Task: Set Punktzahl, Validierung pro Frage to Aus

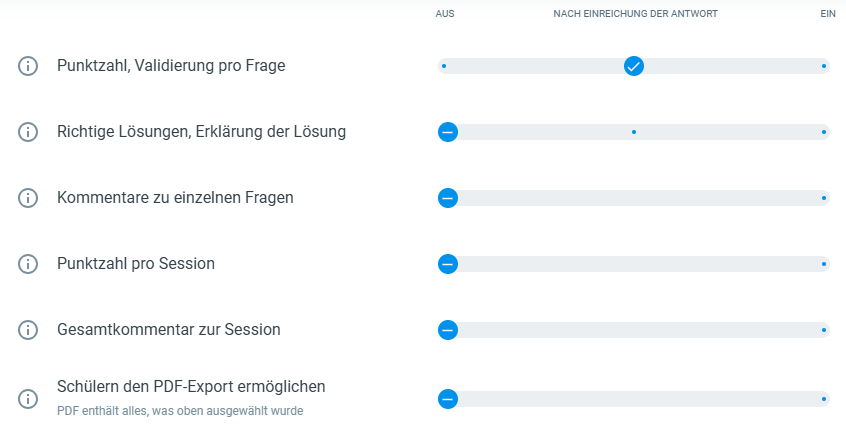Action: 444,66
